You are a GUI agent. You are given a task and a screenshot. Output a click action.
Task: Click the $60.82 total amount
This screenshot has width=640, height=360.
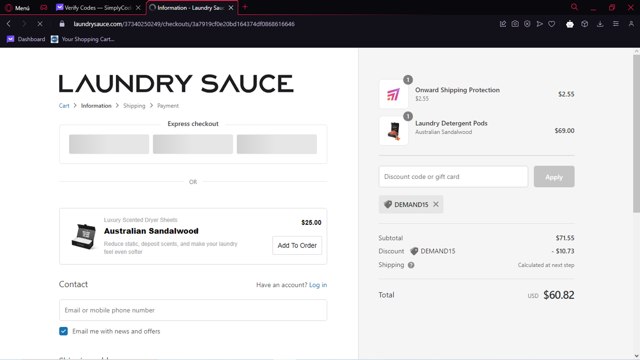point(558,295)
